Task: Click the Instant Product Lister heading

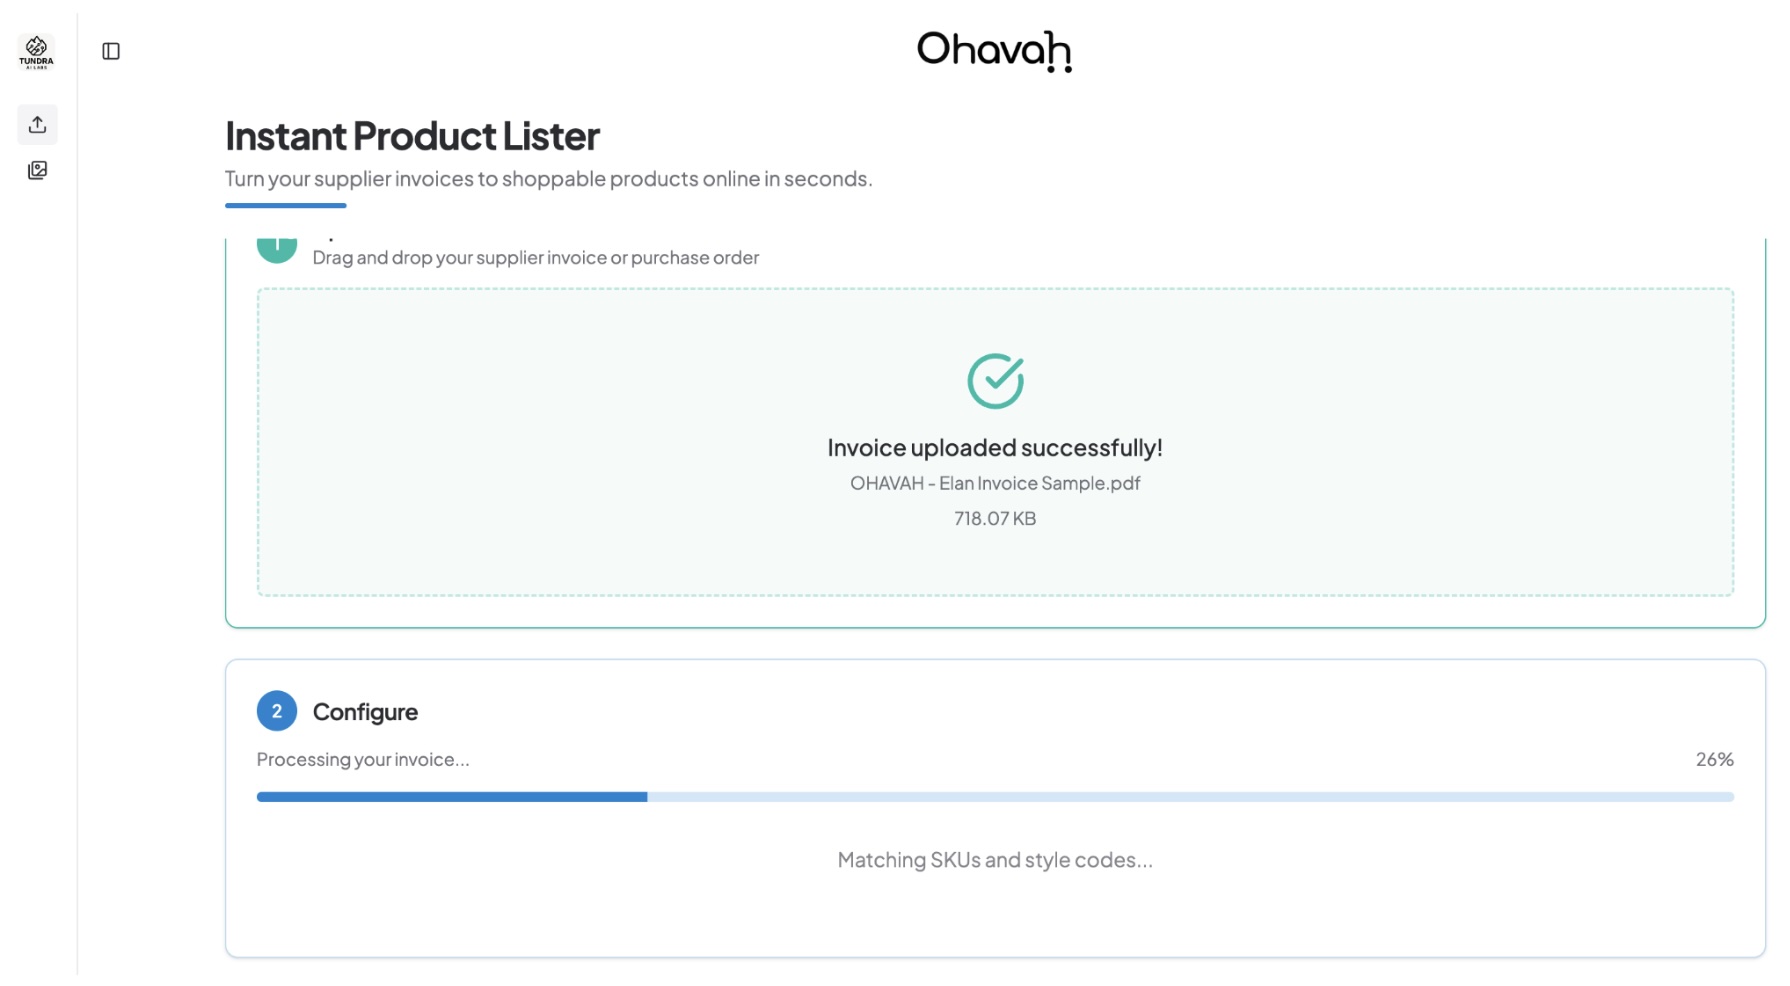Action: pos(412,135)
